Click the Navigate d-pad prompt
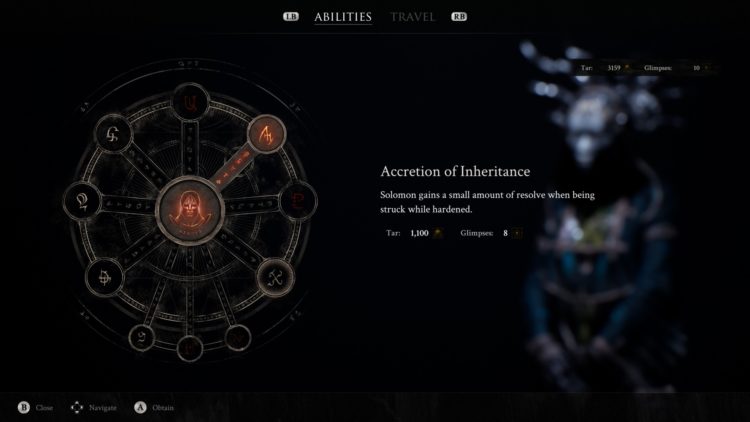750x422 pixels. coord(94,408)
